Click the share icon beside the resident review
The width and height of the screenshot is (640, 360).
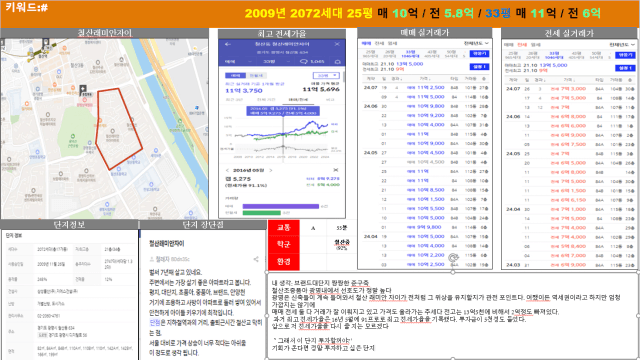click(x=256, y=259)
